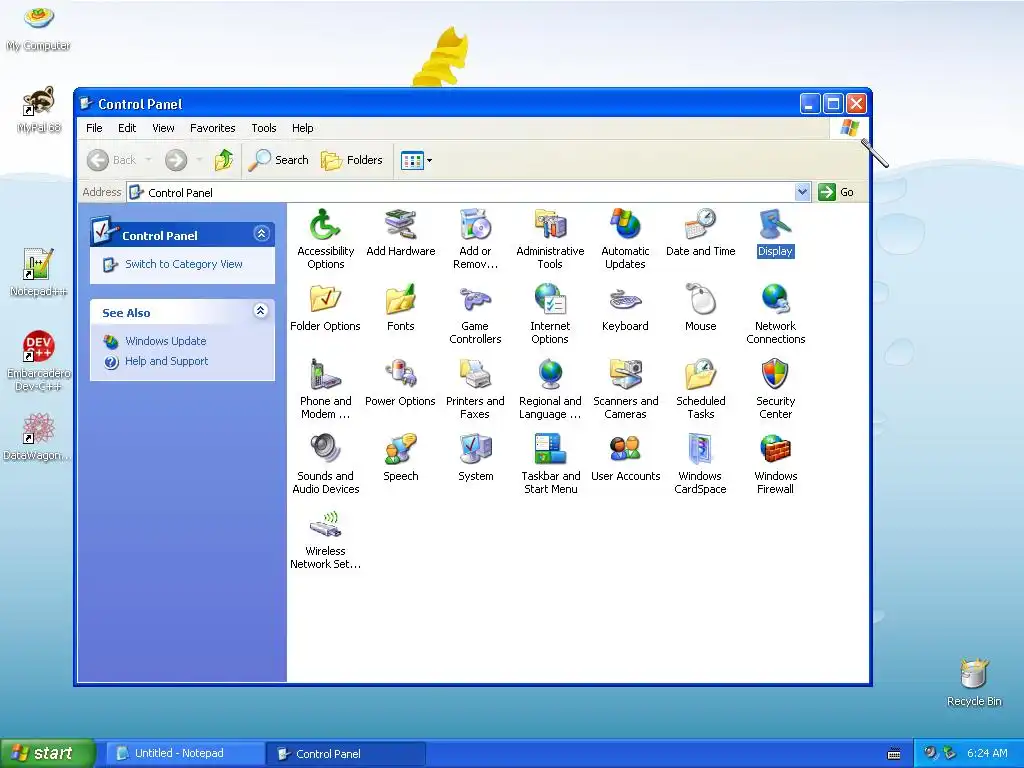Select Wireless Network Setup icon
The width and height of the screenshot is (1024, 768).
[x=325, y=525]
